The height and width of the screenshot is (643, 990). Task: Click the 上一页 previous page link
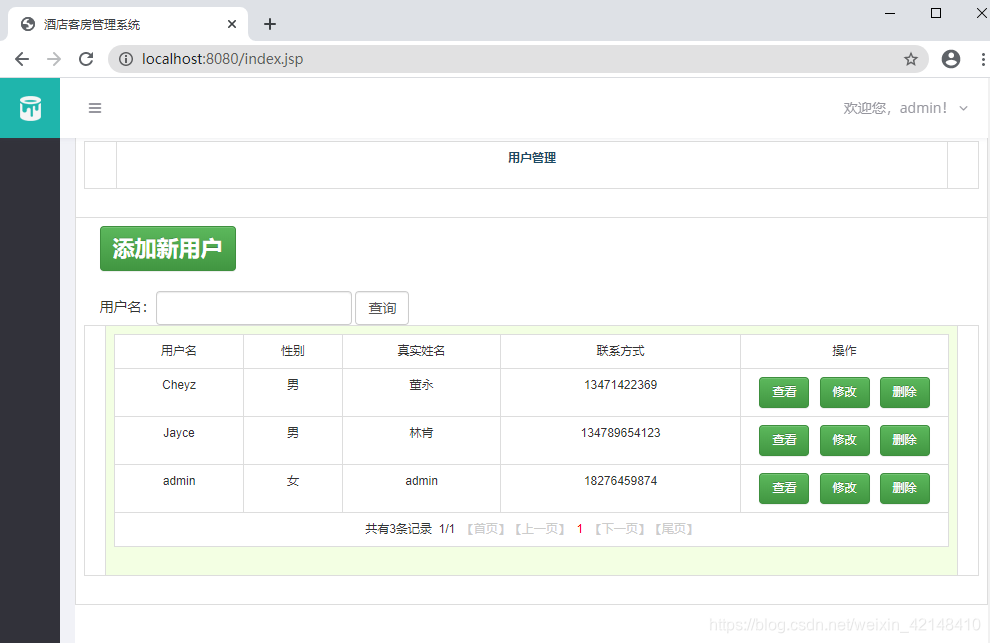(539, 529)
